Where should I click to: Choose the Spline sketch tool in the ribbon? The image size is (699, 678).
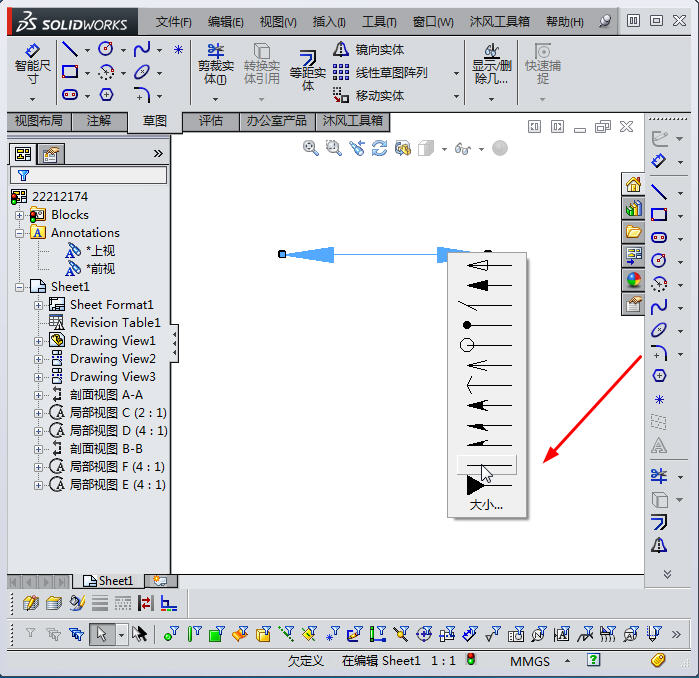(142, 49)
